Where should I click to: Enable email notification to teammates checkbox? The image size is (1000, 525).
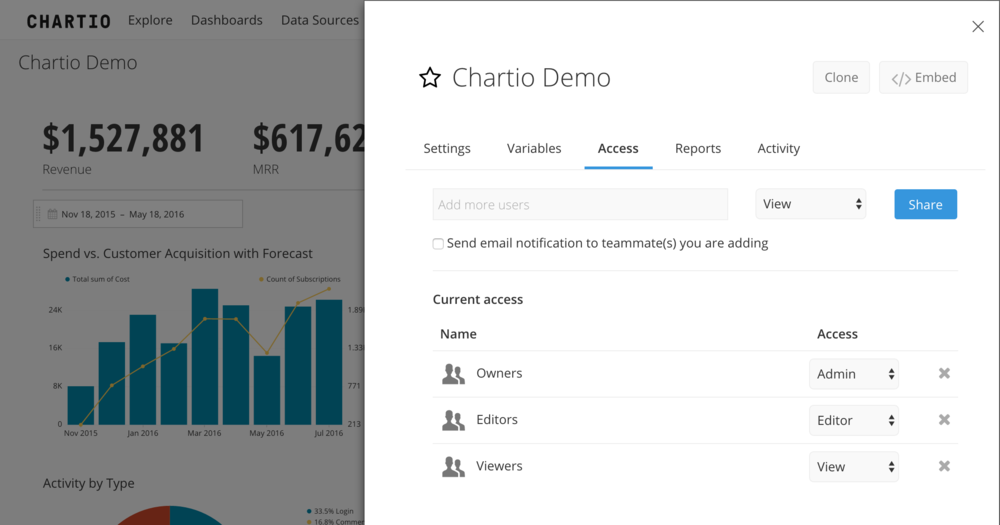438,244
